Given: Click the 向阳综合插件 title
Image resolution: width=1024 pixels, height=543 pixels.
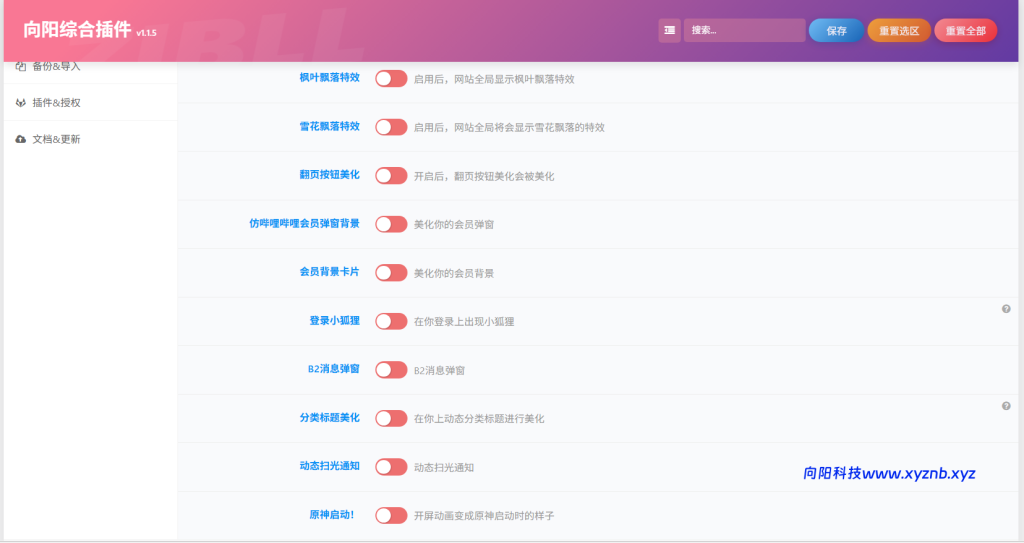Looking at the screenshot, I should pyautogui.click(x=77, y=29).
